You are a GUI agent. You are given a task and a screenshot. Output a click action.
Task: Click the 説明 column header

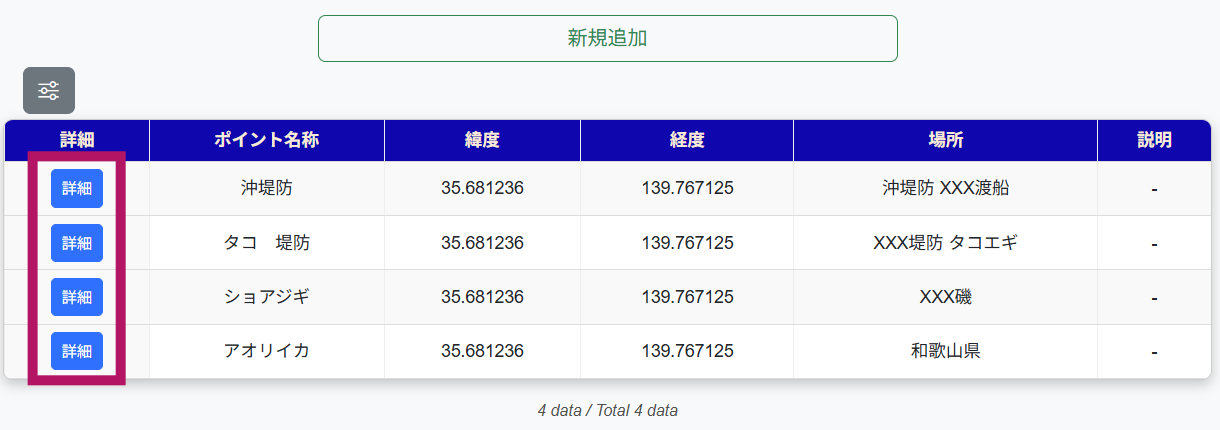pos(1154,140)
